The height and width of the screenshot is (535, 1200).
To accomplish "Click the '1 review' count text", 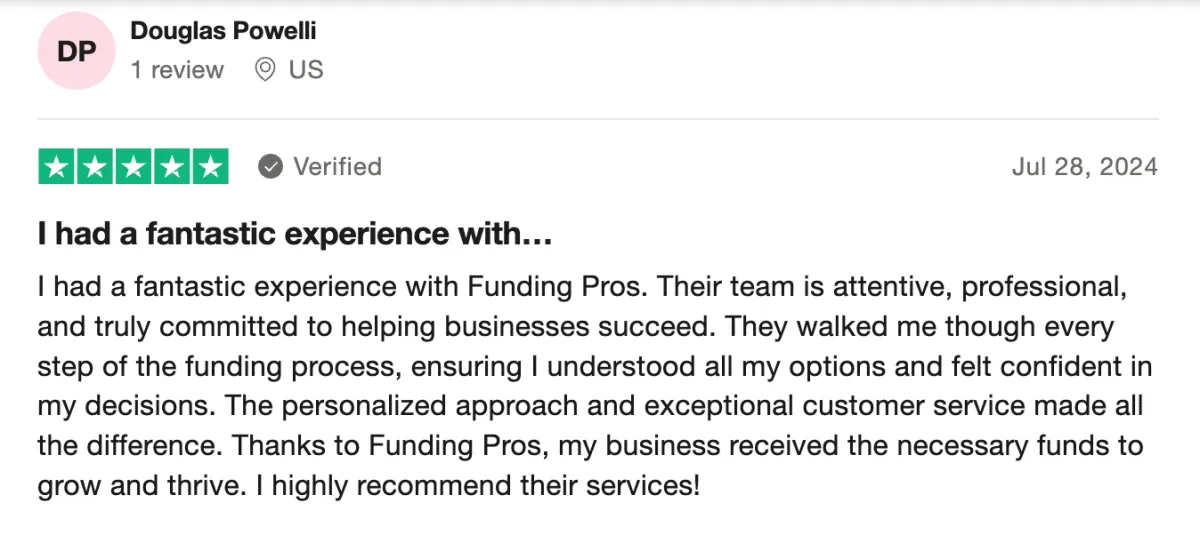I will pos(177,70).
